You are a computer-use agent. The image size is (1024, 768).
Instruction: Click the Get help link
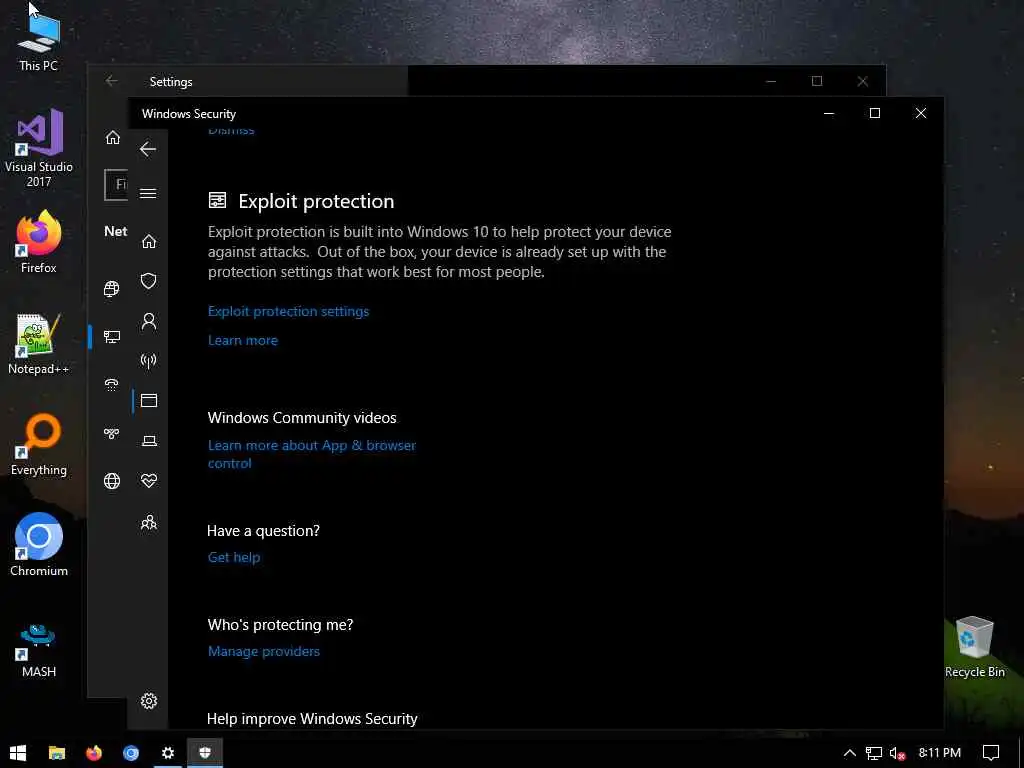click(x=234, y=557)
